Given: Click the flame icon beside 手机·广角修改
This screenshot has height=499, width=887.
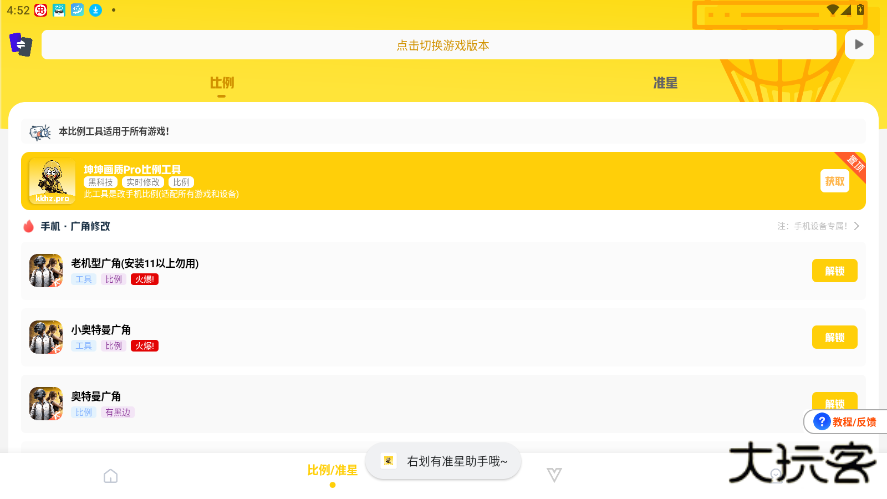Looking at the screenshot, I should click(x=28, y=226).
